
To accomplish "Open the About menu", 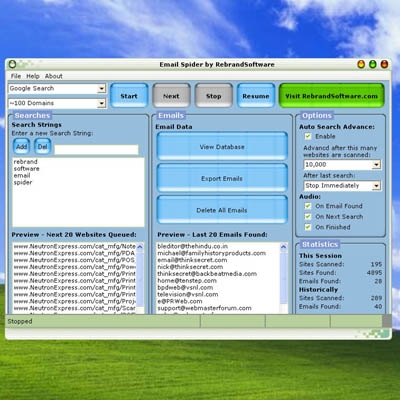I will click(x=54, y=76).
